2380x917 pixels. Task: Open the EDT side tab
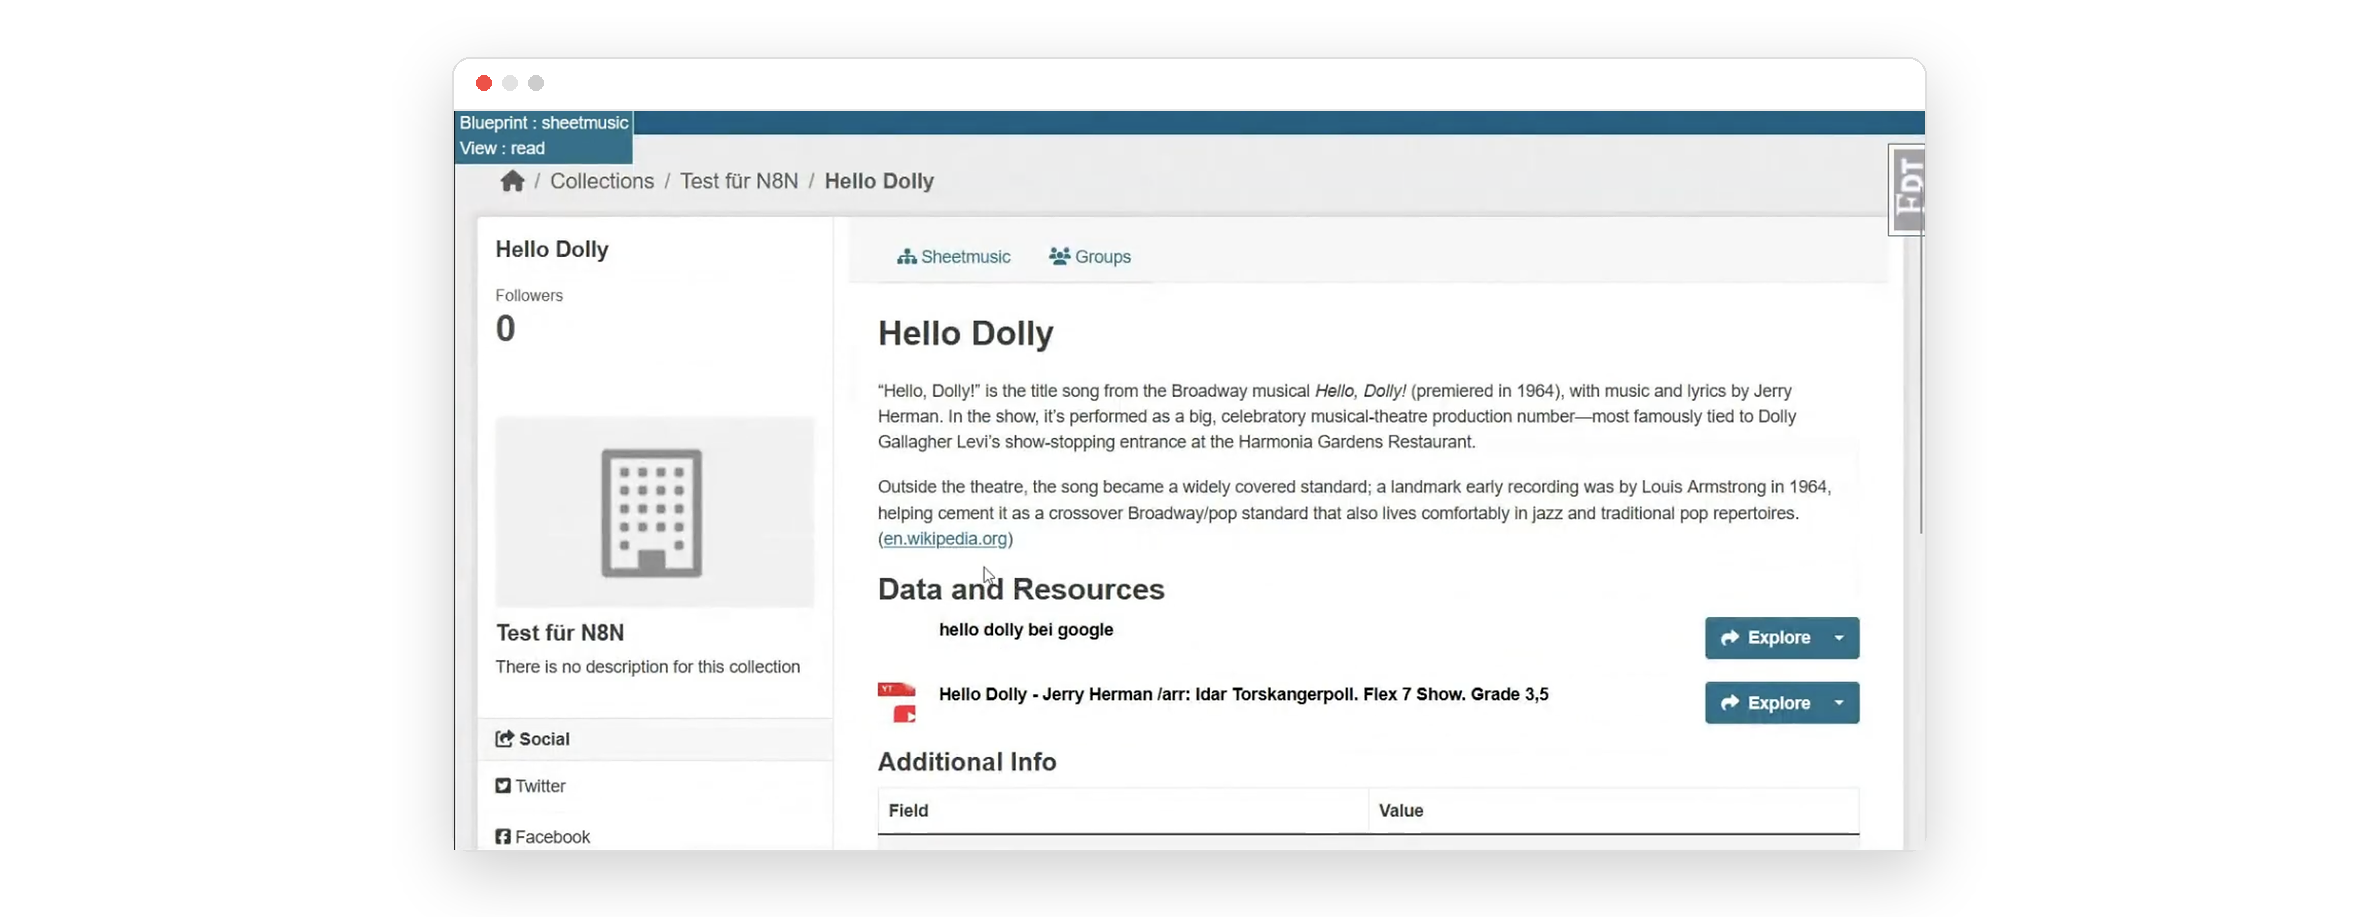coord(1907,190)
